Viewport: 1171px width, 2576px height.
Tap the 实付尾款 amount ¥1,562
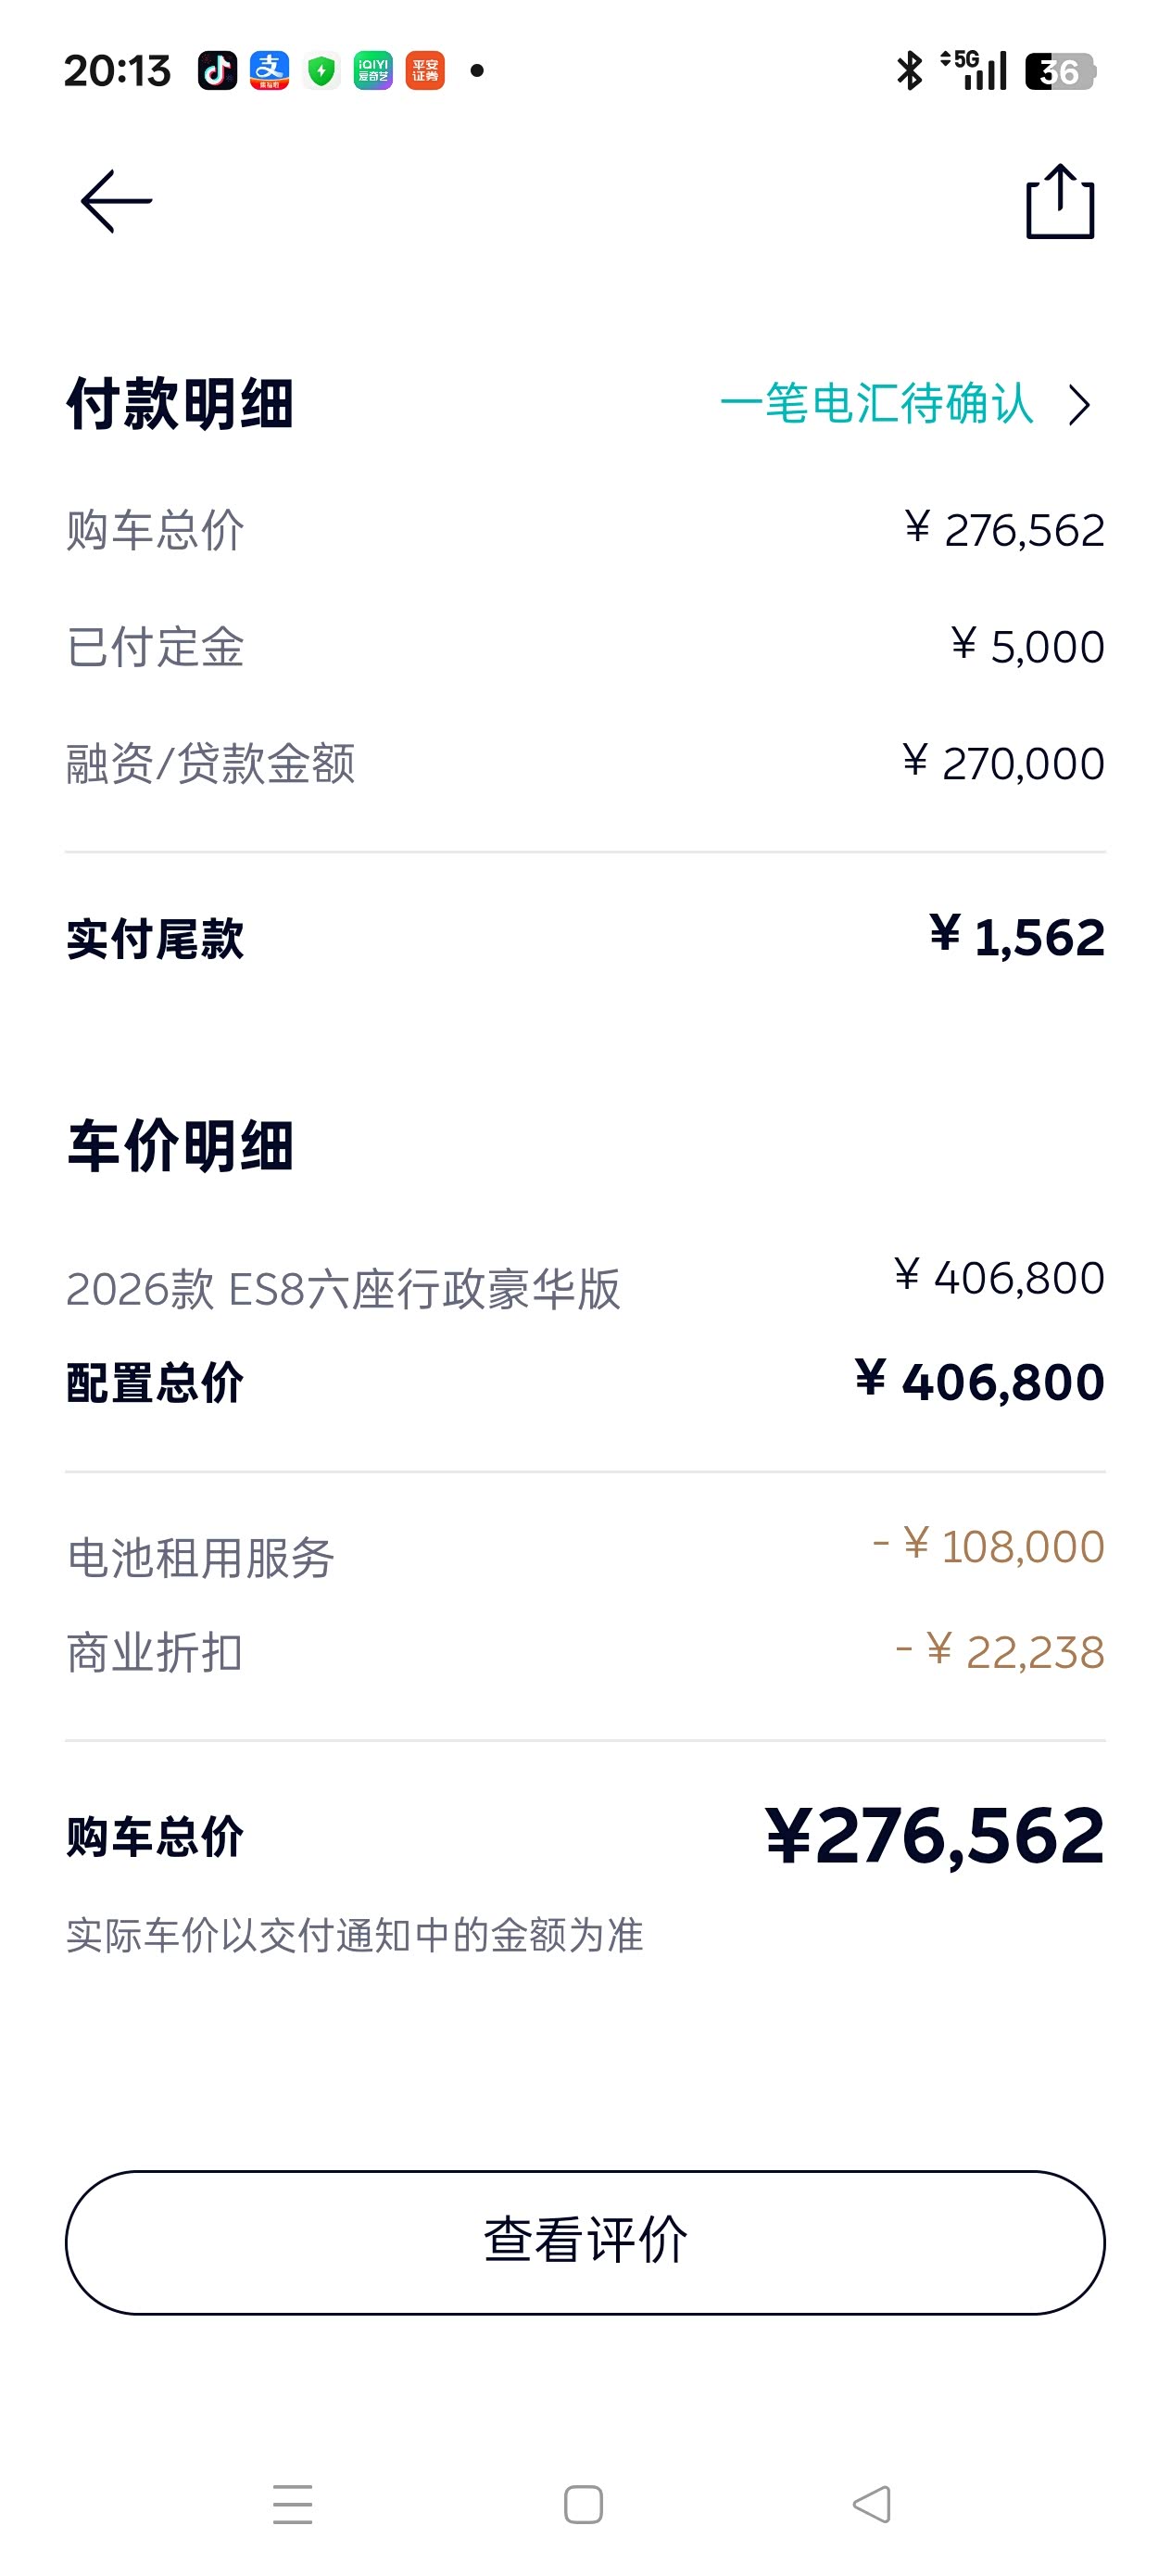[1017, 938]
